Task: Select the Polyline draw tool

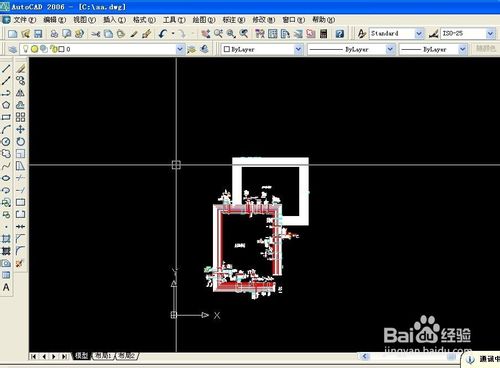Action: pyautogui.click(x=6, y=93)
